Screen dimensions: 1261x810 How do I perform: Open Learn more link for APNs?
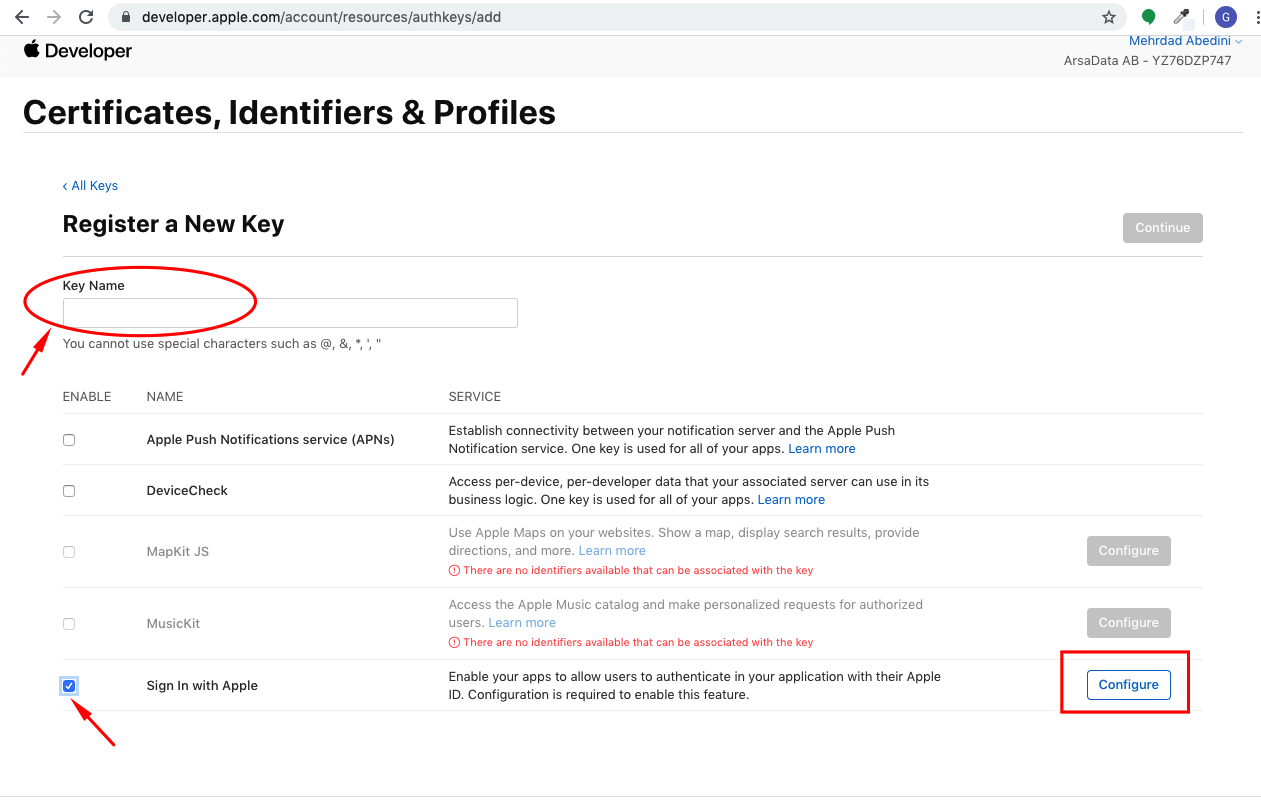tap(821, 449)
